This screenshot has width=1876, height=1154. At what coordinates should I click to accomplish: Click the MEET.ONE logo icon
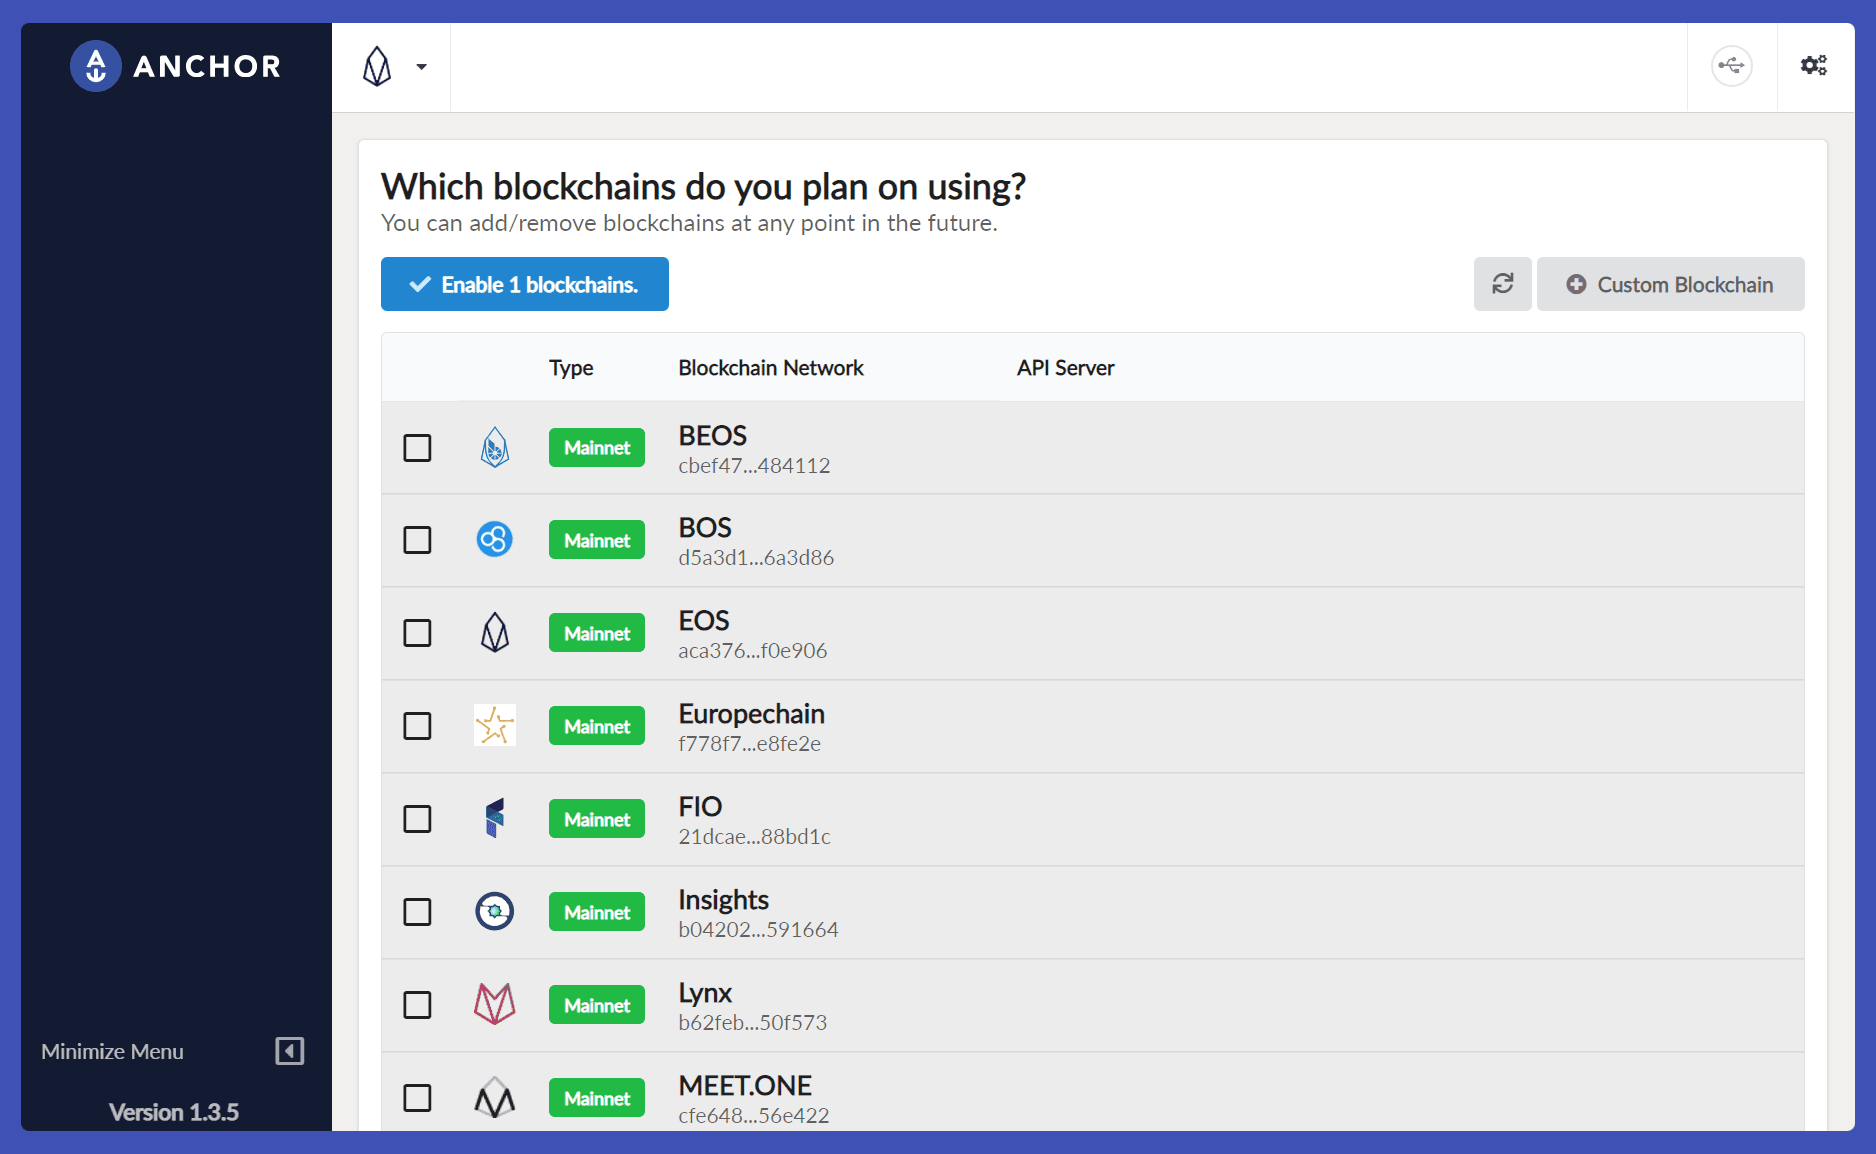(495, 1097)
